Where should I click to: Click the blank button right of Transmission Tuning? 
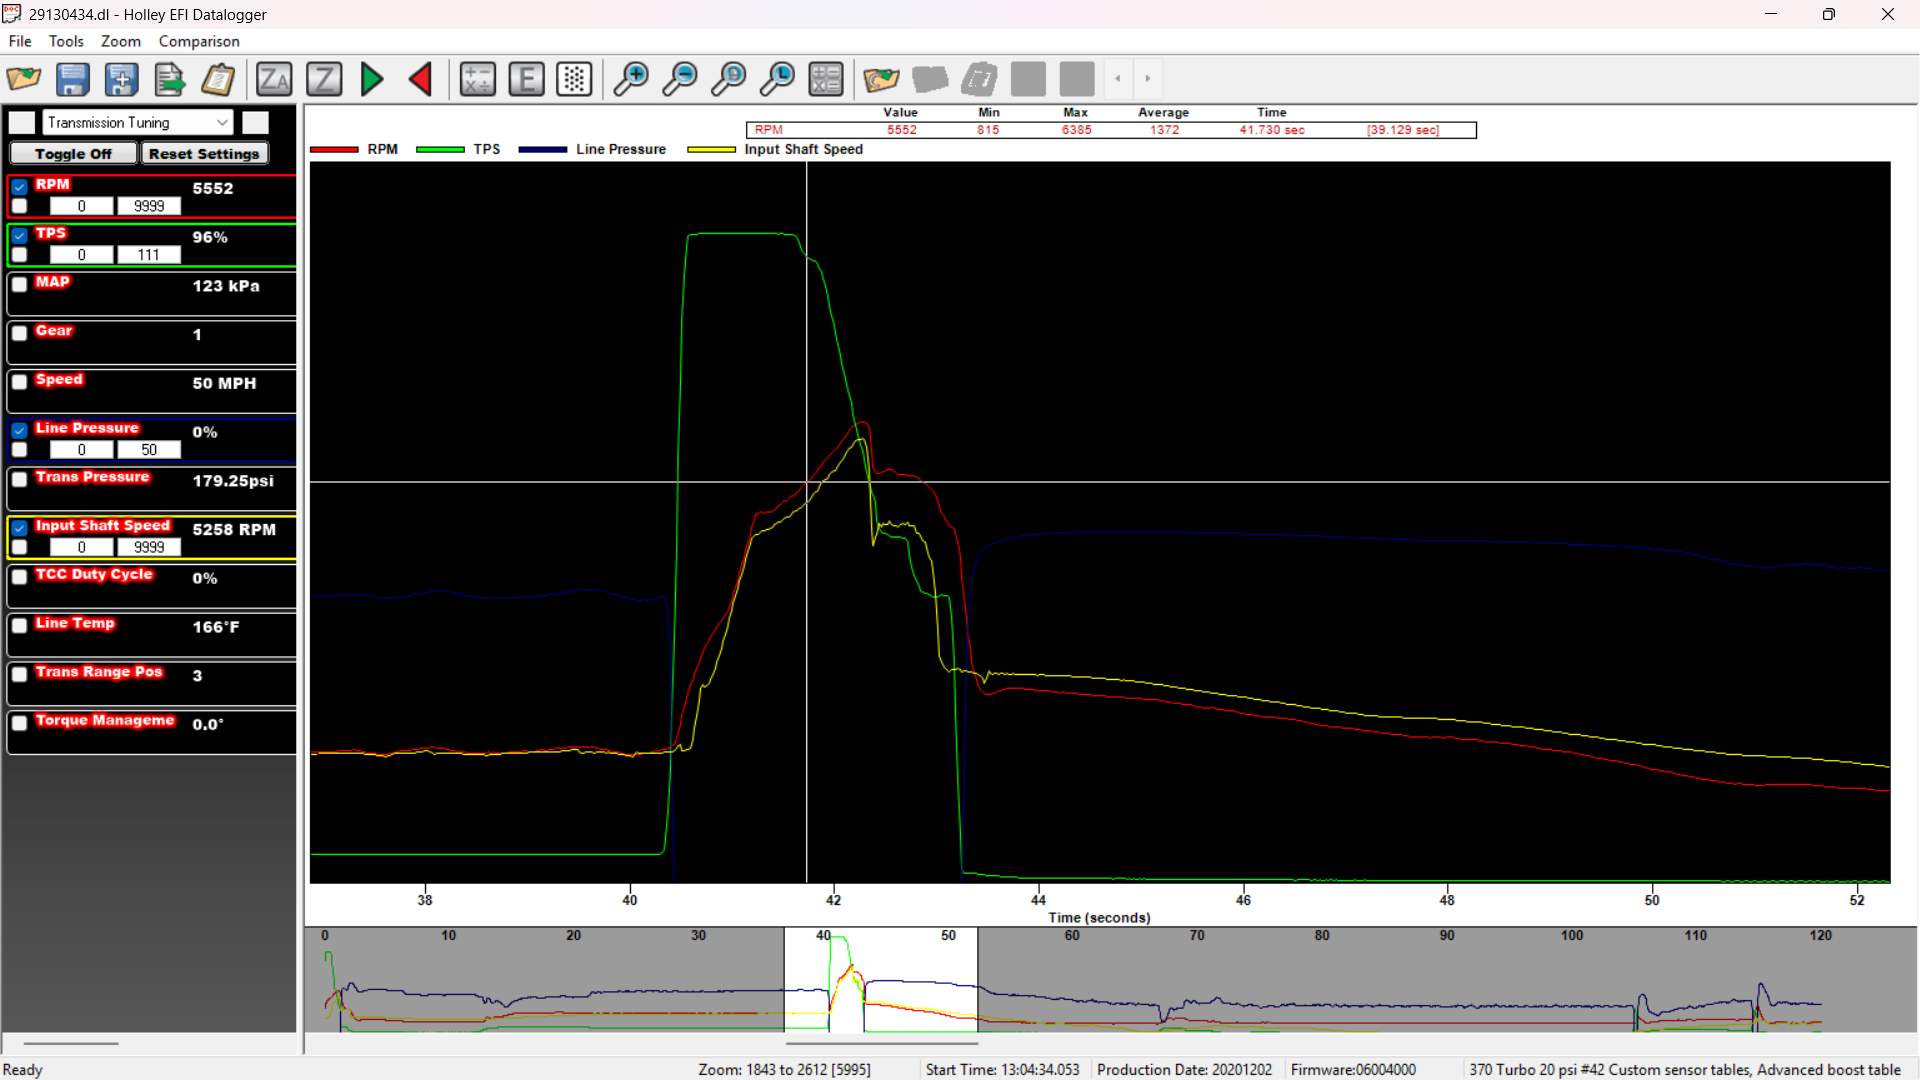tap(255, 122)
